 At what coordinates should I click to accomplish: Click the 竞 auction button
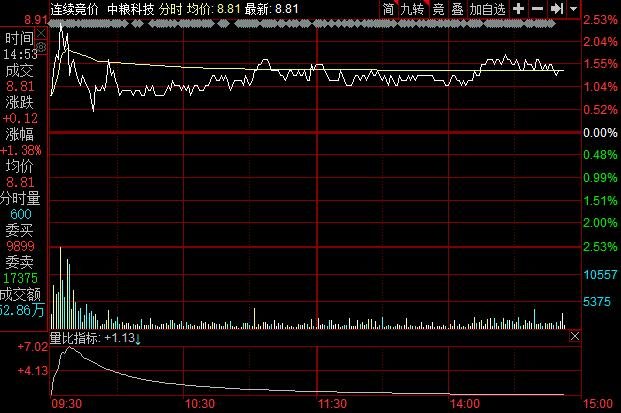click(x=438, y=9)
